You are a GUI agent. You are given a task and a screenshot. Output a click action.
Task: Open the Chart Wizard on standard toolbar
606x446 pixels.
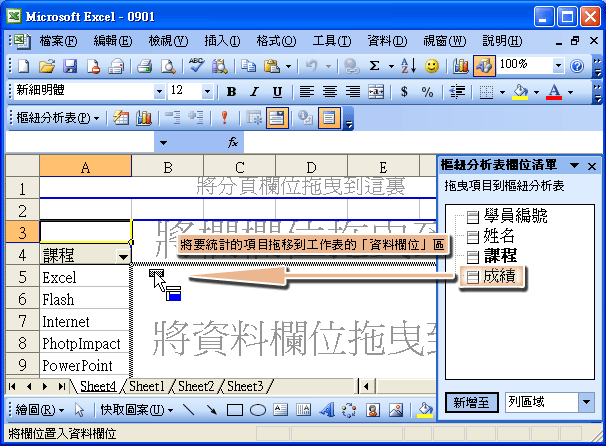(x=460, y=66)
